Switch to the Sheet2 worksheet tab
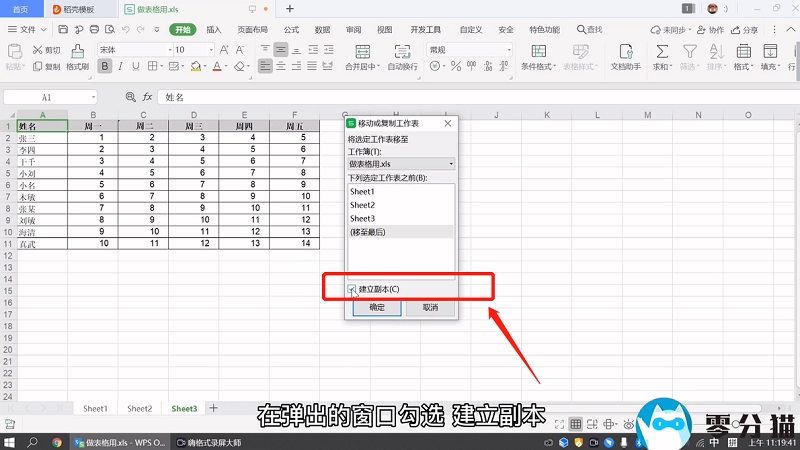Image resolution: width=800 pixels, height=450 pixels. pos(139,408)
